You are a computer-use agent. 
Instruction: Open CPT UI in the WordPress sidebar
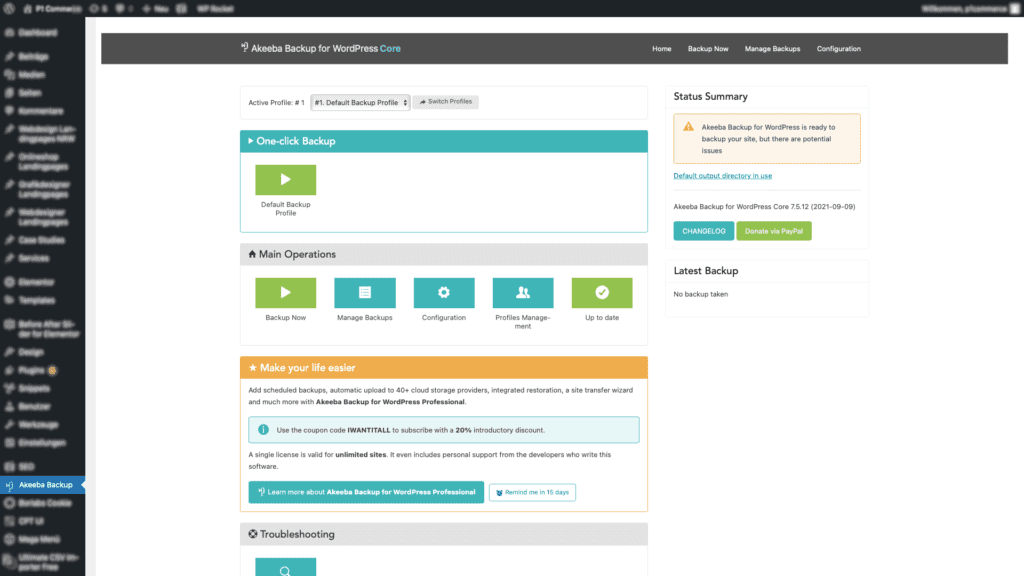[x=31, y=522]
